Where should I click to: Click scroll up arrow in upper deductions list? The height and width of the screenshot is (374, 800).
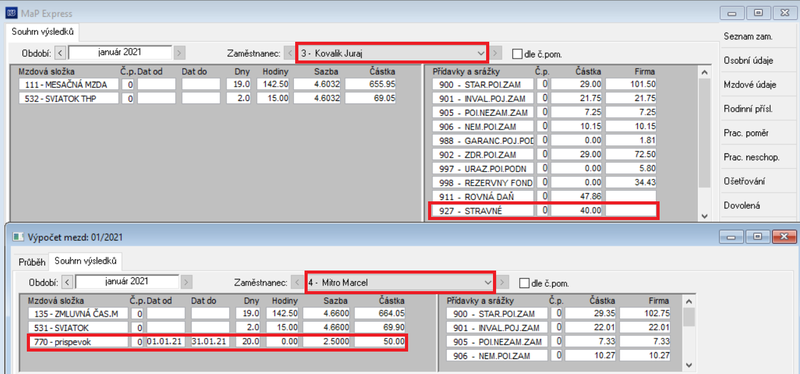[705, 72]
